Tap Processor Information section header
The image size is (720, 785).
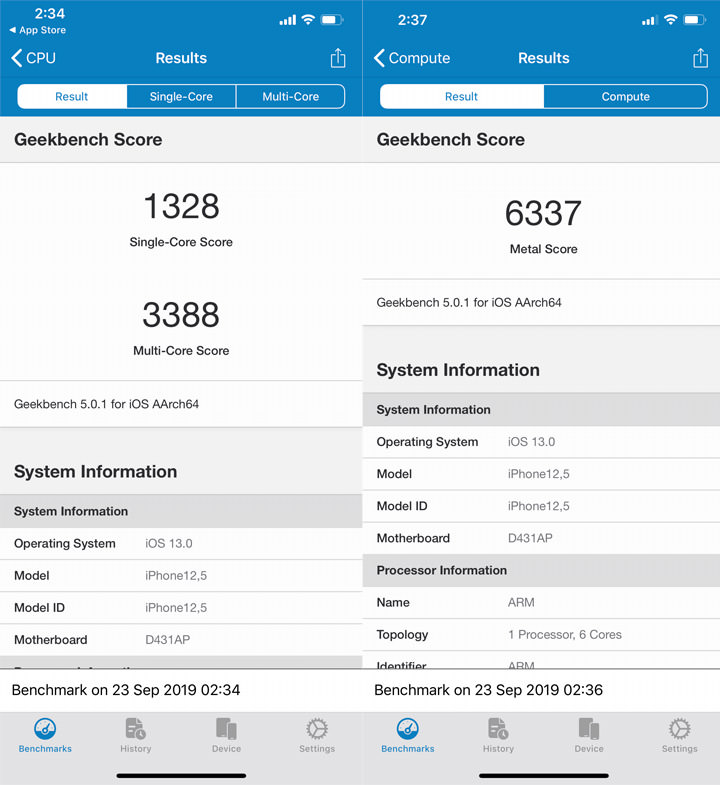(541, 571)
